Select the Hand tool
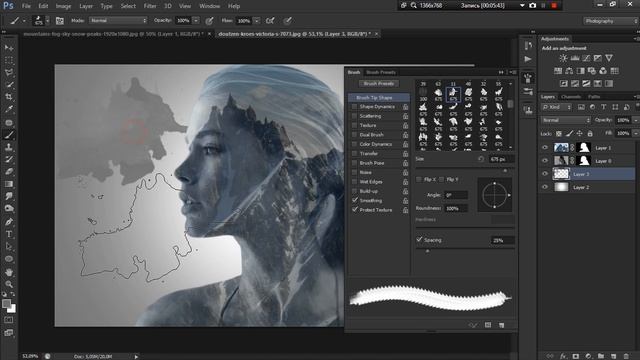Screen dimensions: 640x360 (x=9, y=272)
